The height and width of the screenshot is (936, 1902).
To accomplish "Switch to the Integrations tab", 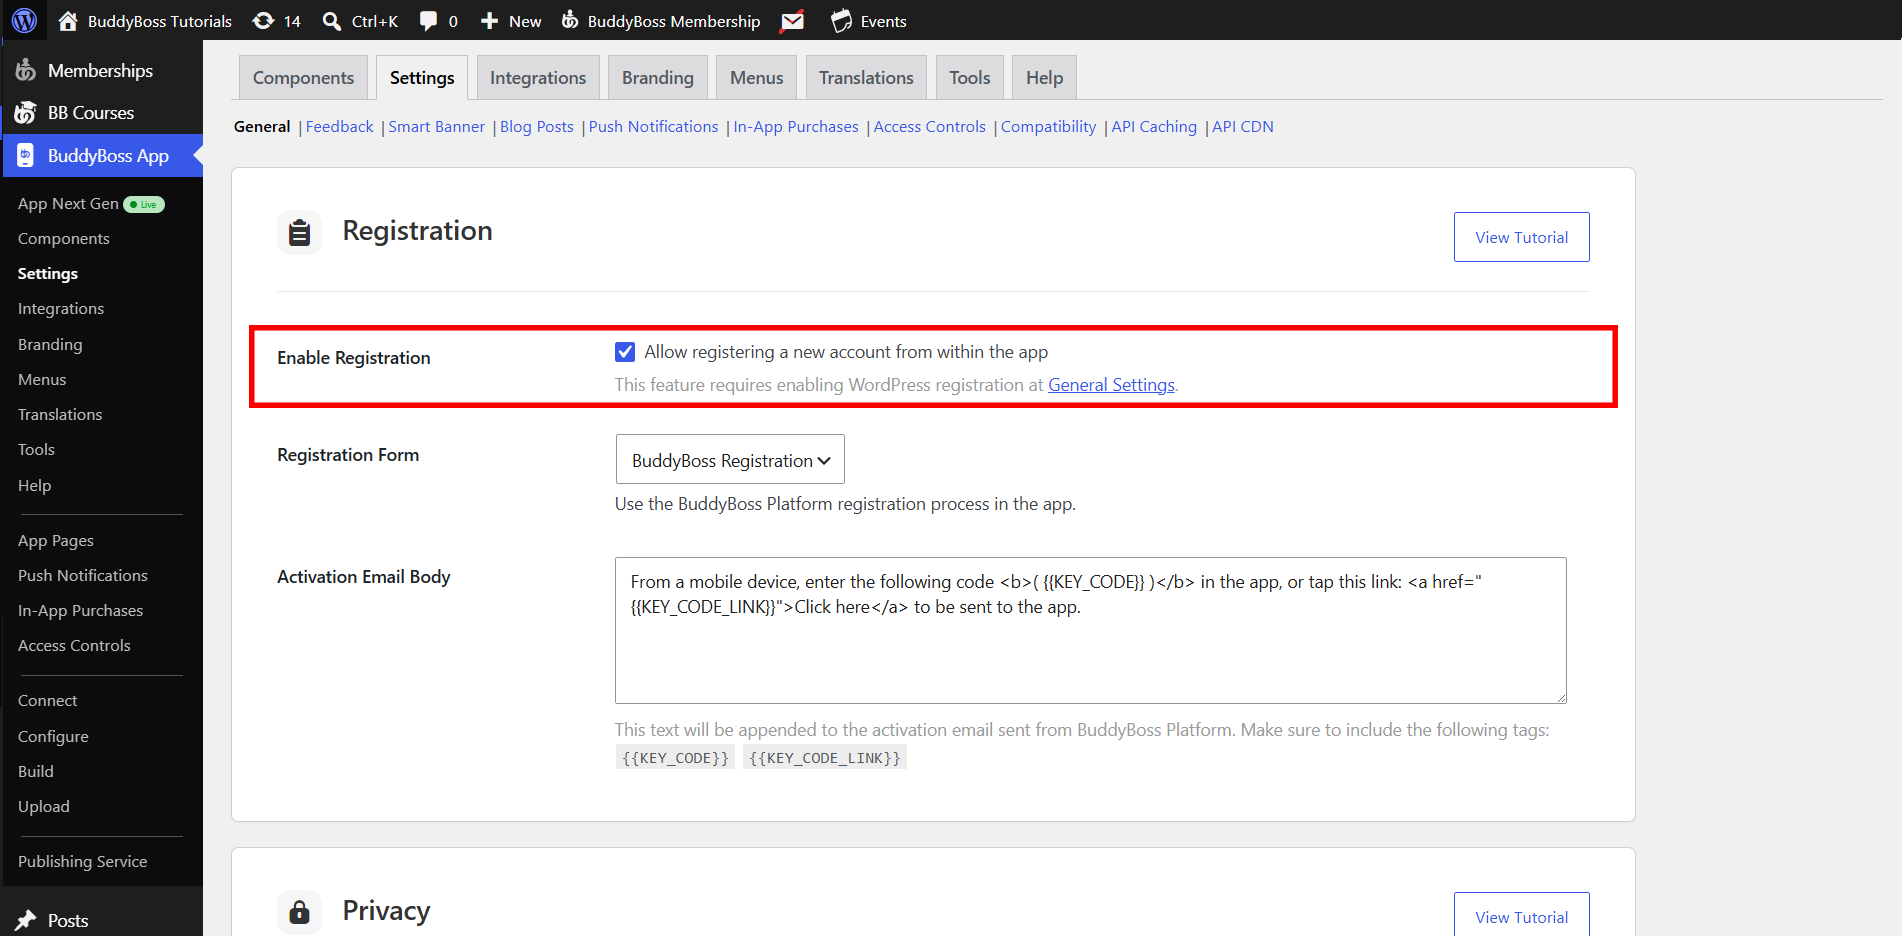I will (x=538, y=78).
